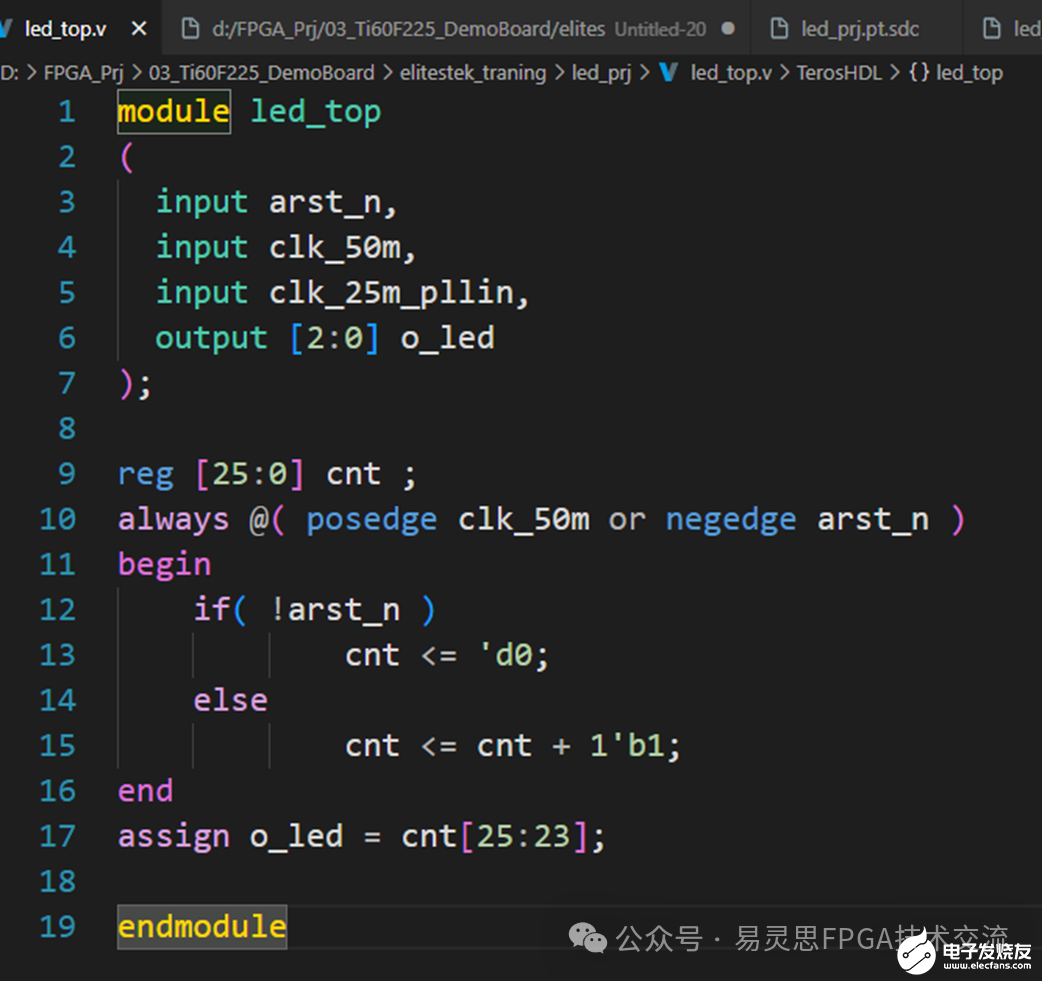The height and width of the screenshot is (981, 1042).
Task: Expand the elitestek_traning breadcrumb folder
Action: (x=473, y=73)
